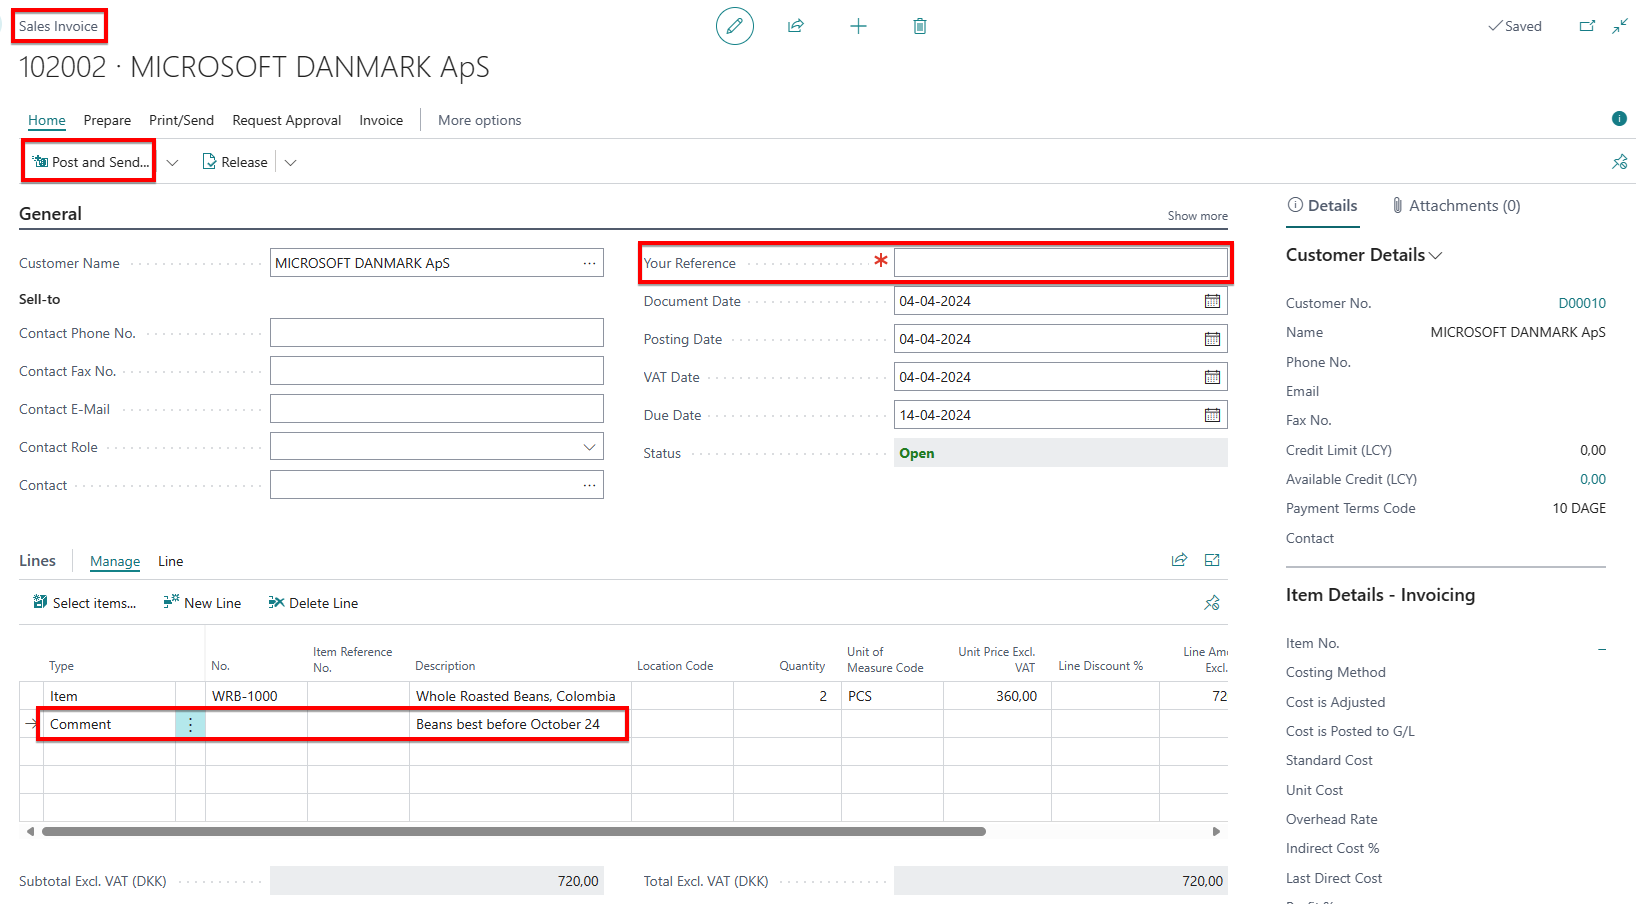Open the Prepare menu
The height and width of the screenshot is (904, 1639).
coord(107,120)
